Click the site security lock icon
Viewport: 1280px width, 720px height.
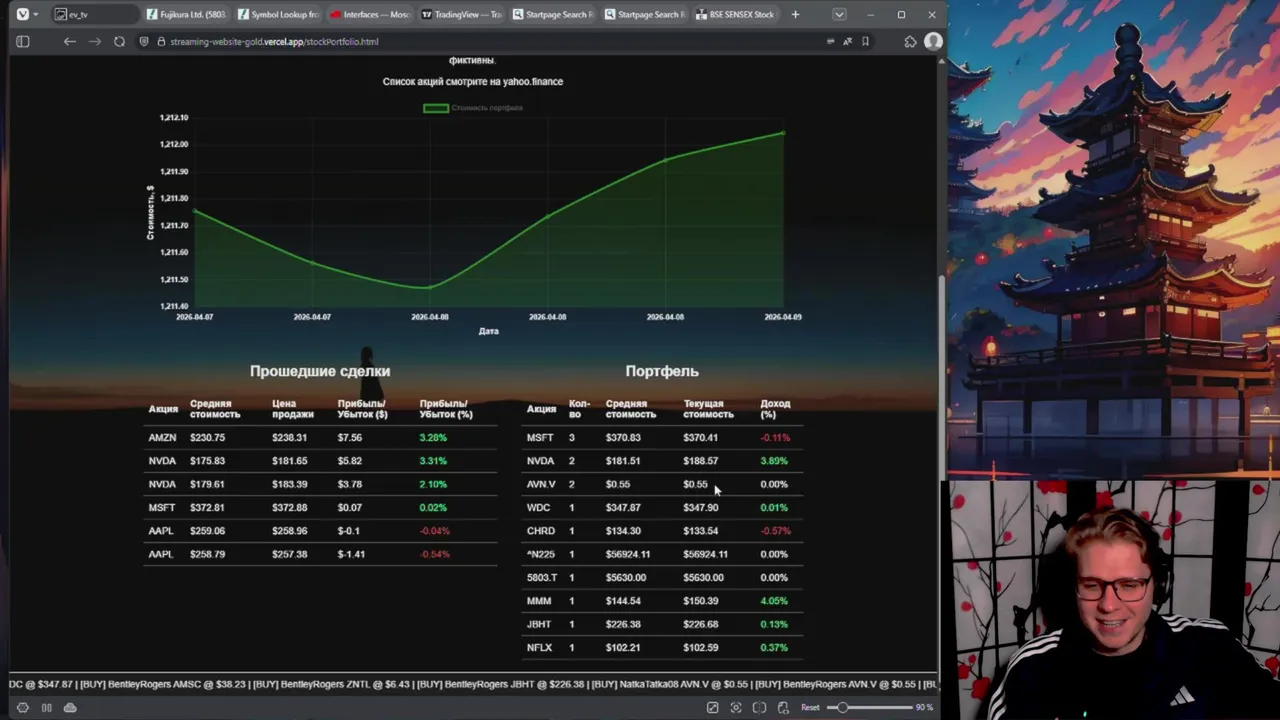pos(160,41)
